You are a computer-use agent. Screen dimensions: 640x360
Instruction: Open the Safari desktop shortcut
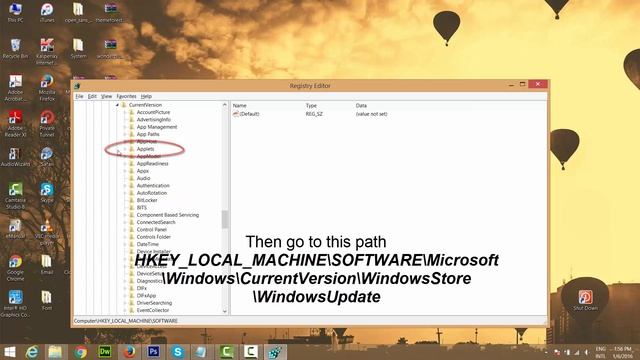click(x=47, y=157)
